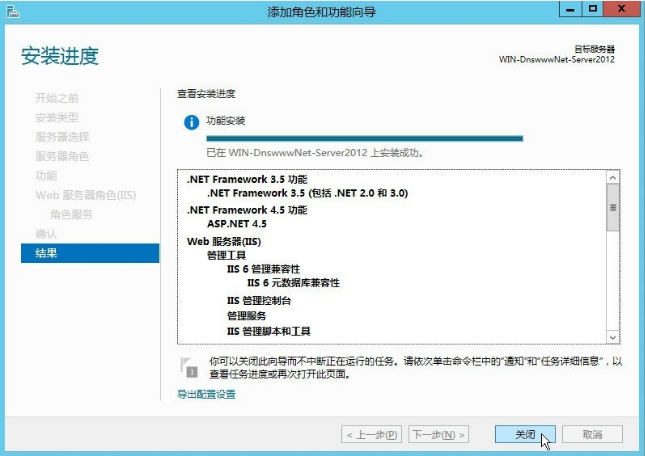Click the 取消 button
645x456 pixels.
pyautogui.click(x=592, y=434)
